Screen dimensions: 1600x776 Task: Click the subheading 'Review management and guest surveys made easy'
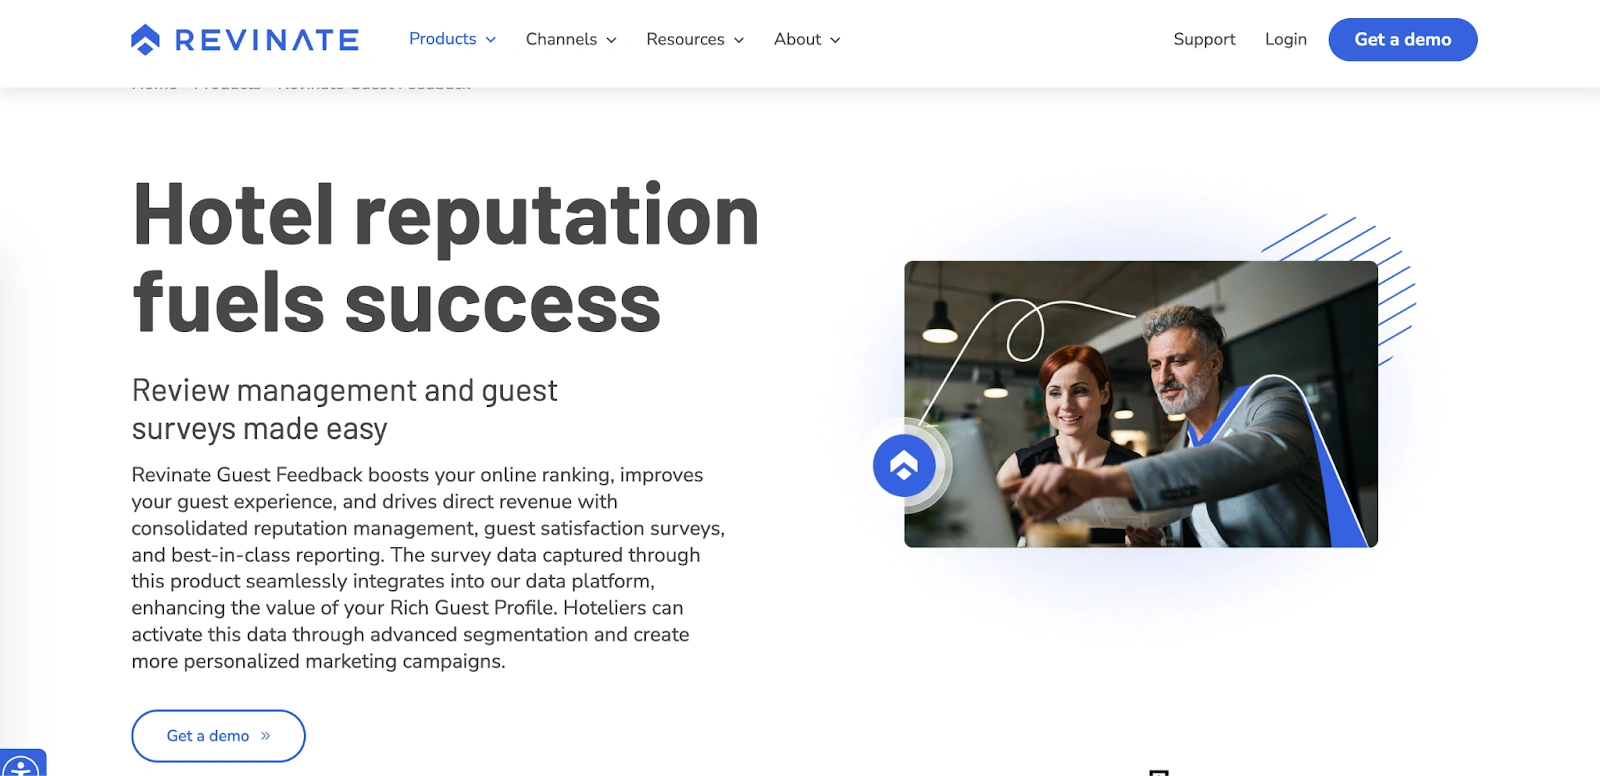(345, 409)
